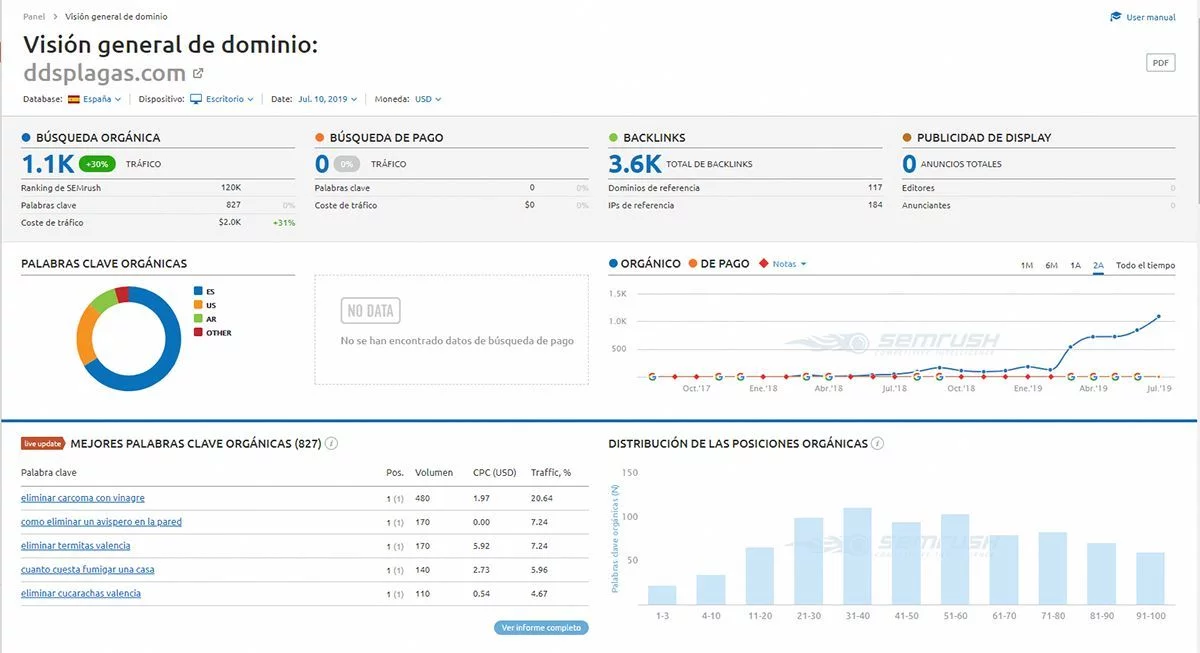This screenshot has width=1200, height=653.
Task: Click the PDF export button
Action: (x=1160, y=63)
